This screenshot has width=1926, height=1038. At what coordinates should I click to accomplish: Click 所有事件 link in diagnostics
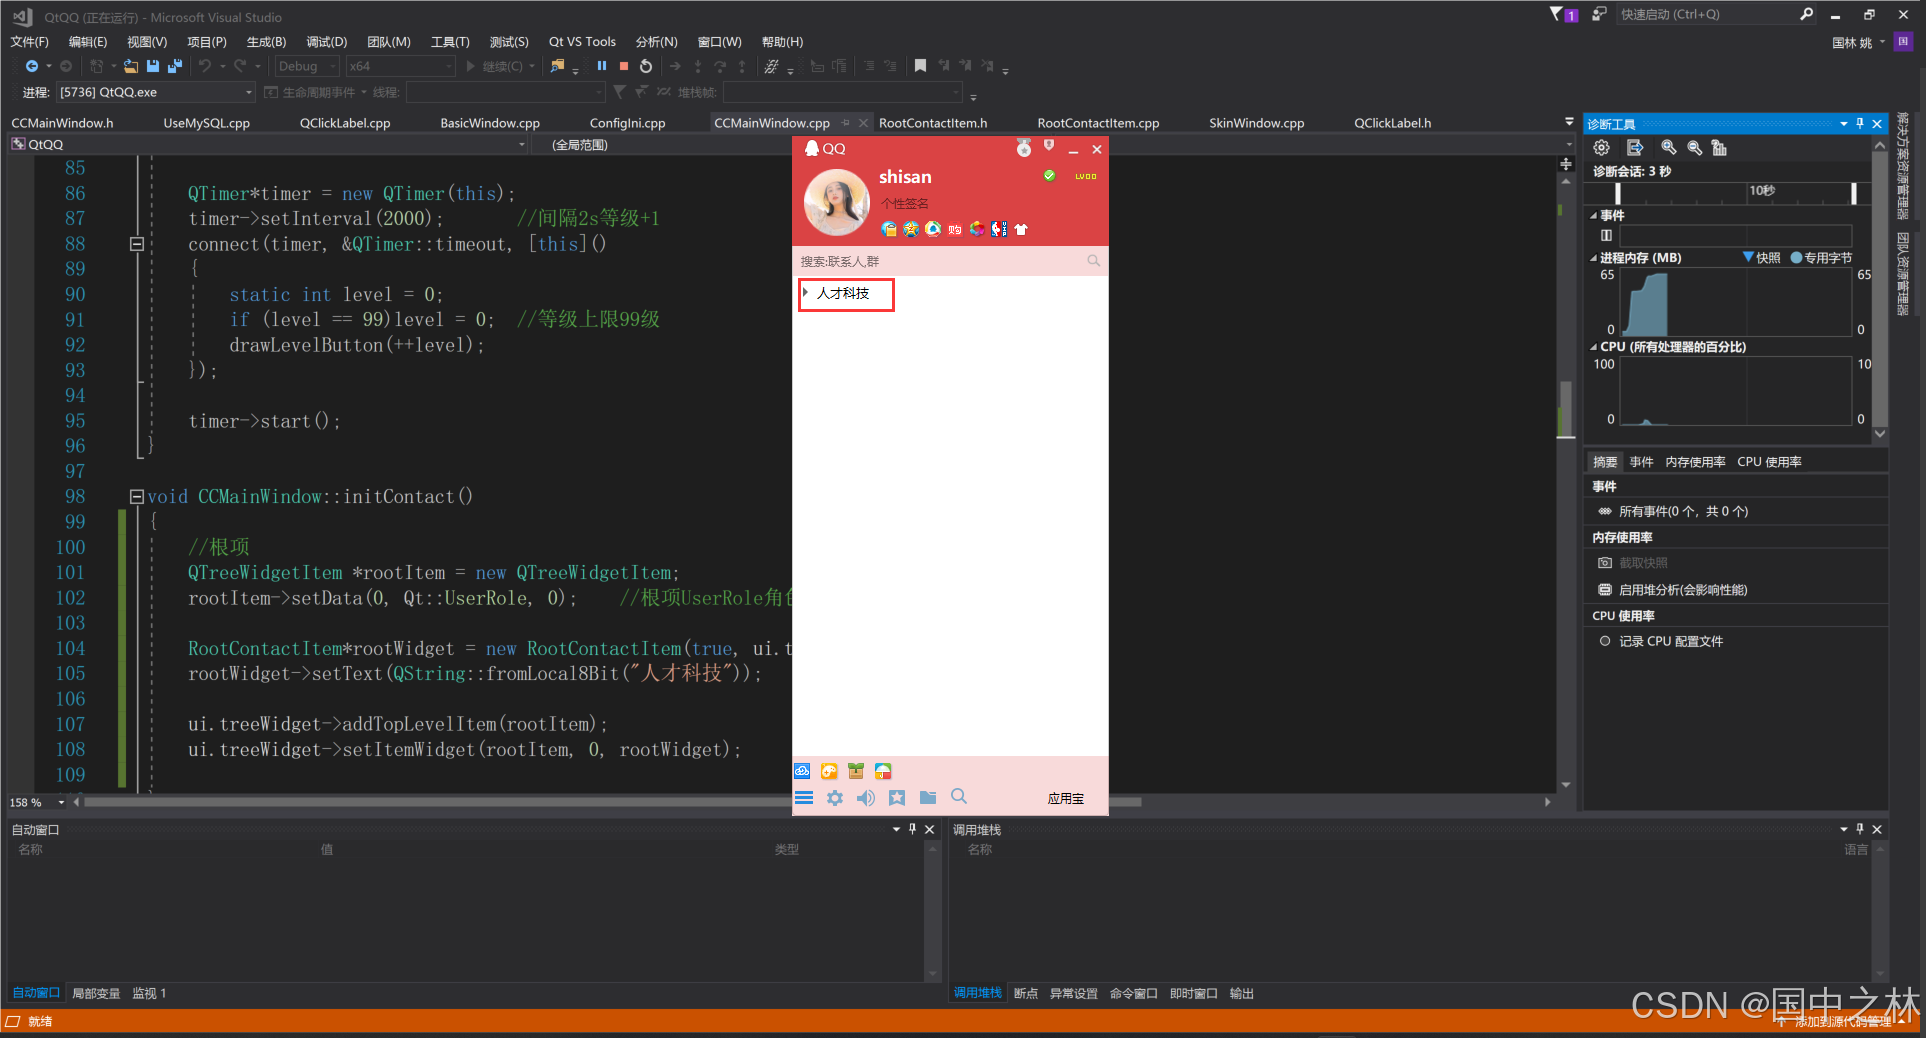pyautogui.click(x=1684, y=511)
